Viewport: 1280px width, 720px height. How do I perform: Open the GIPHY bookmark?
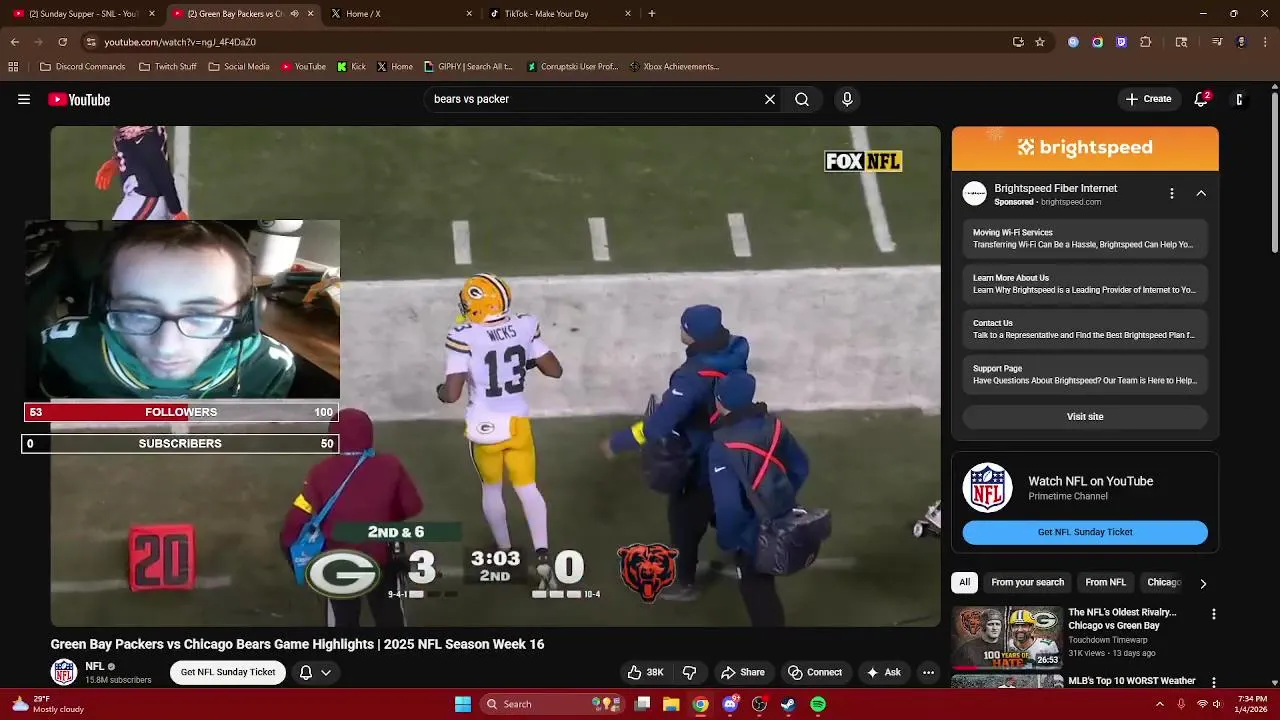pyautogui.click(x=469, y=67)
